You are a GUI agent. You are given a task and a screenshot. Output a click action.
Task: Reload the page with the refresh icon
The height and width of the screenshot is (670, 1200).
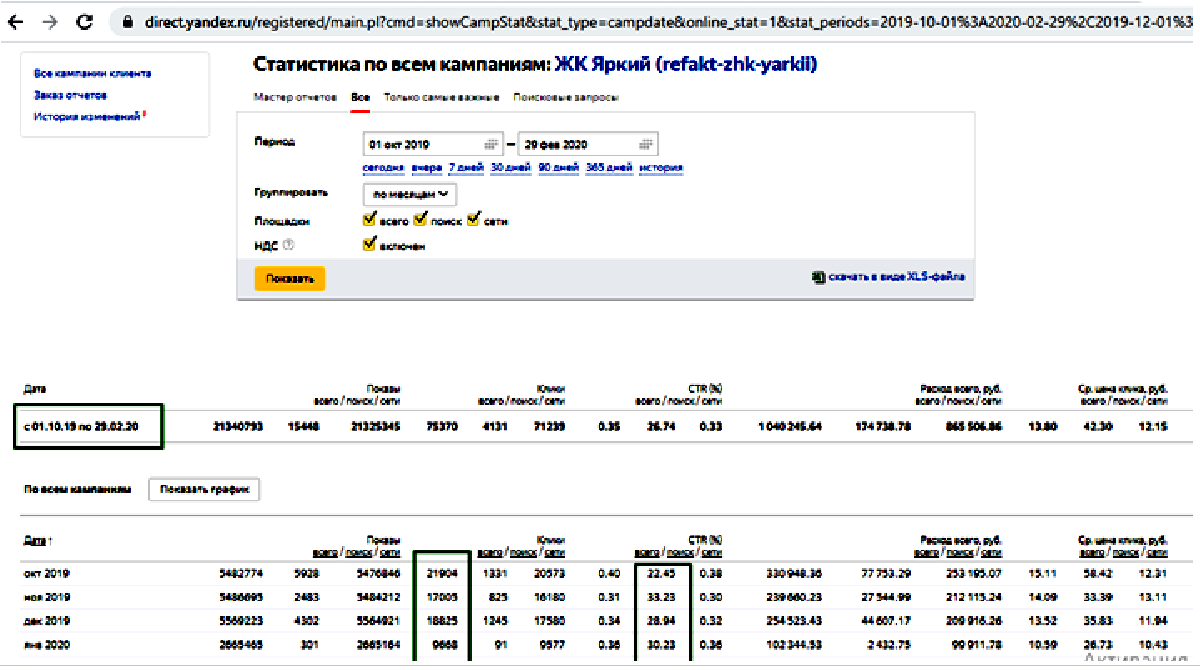[85, 20]
